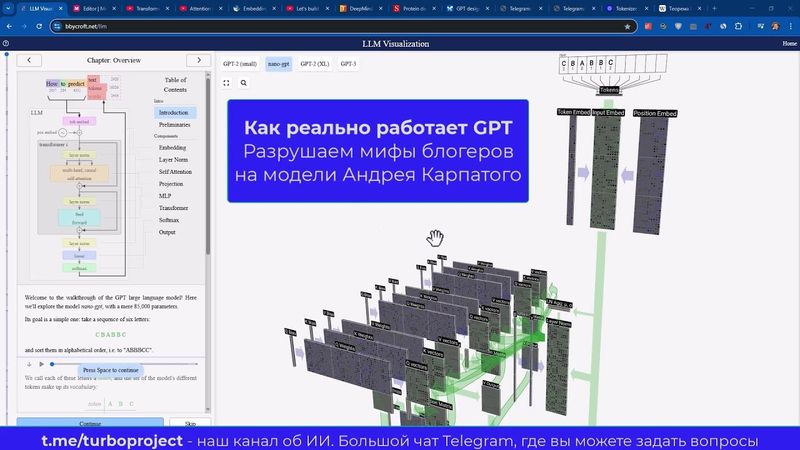Click the Position Embed block label
This screenshot has width=800, height=450.
[x=655, y=113]
